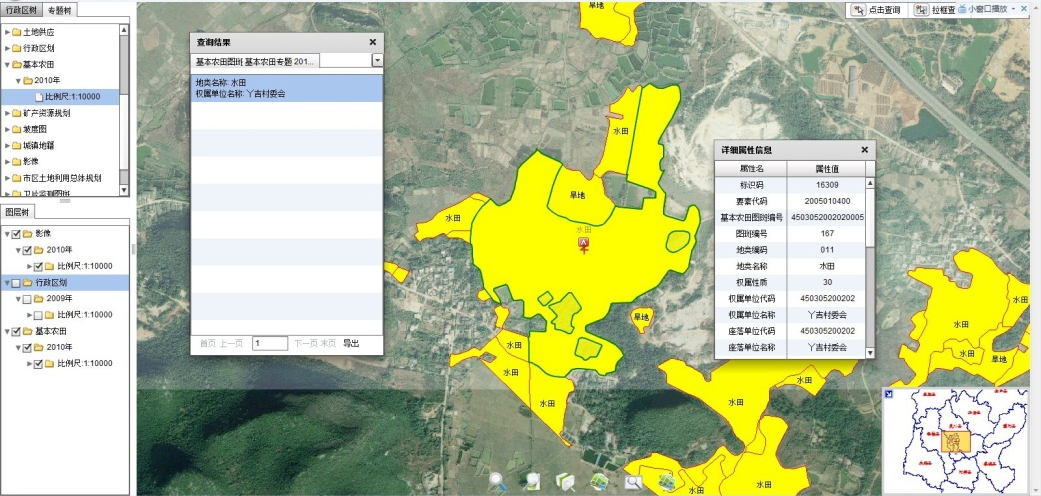Expand the 矿产资源规划 tree node
Screen dimensions: 1041x496
[x=8, y=113]
